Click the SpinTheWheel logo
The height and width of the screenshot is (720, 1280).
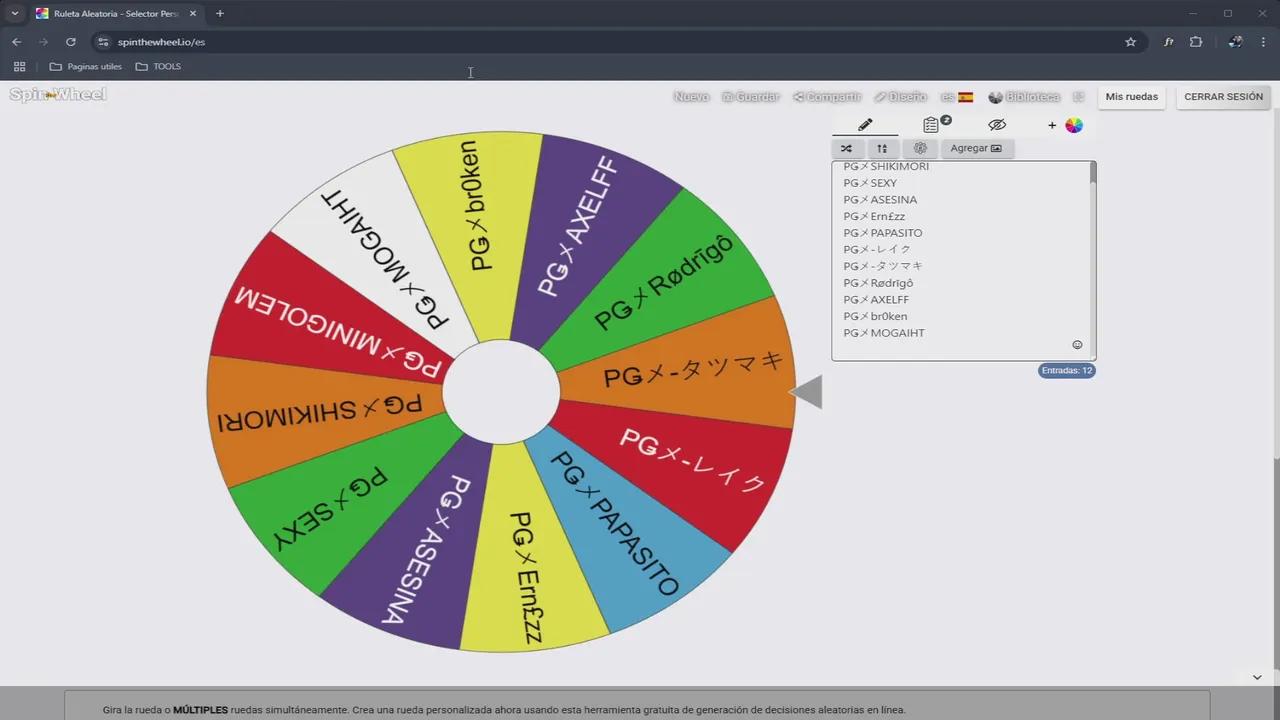58,95
